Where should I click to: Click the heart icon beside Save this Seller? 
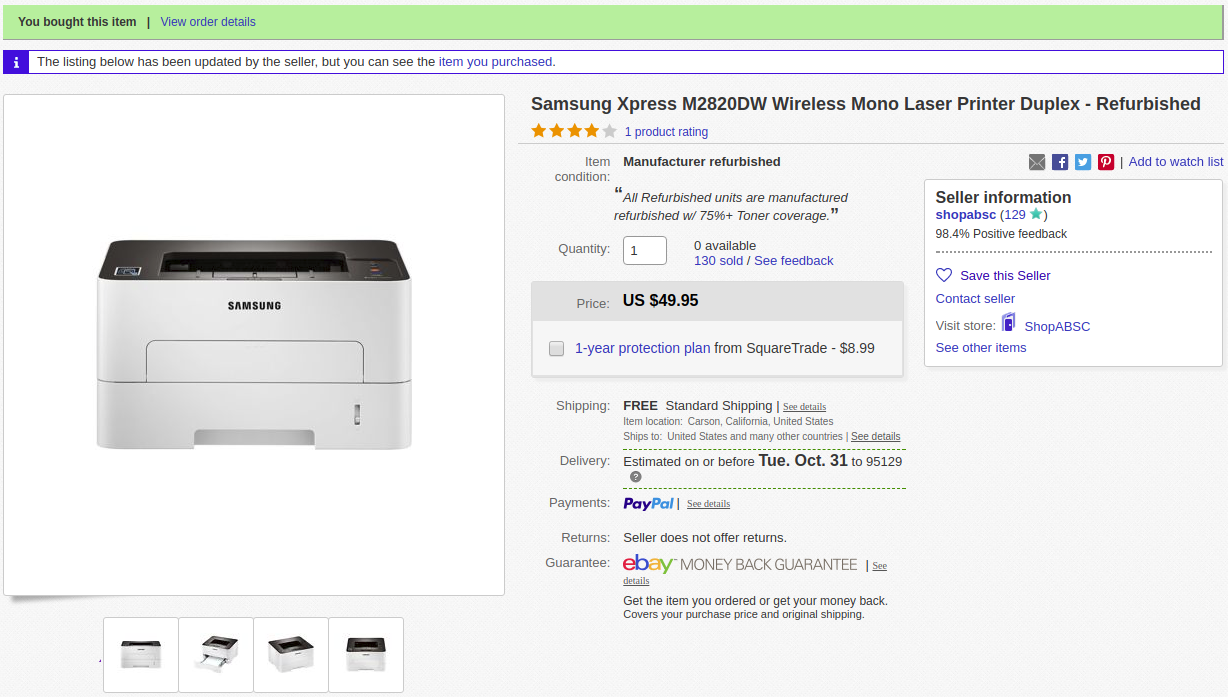pos(944,275)
